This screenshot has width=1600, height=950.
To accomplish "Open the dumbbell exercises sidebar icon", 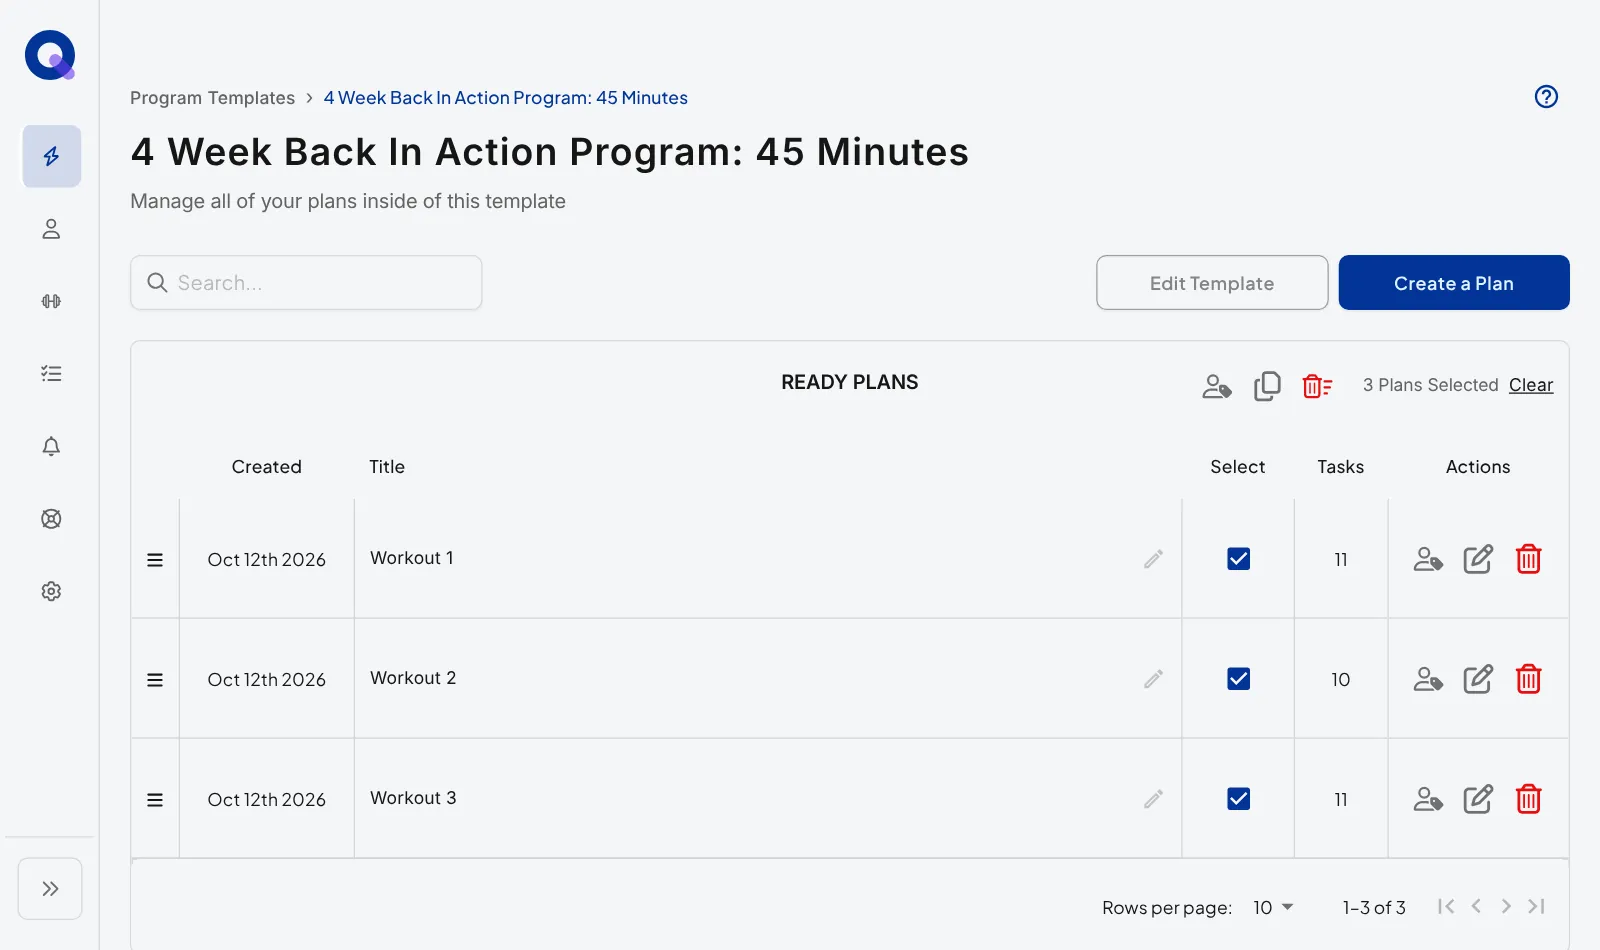I will (x=51, y=301).
